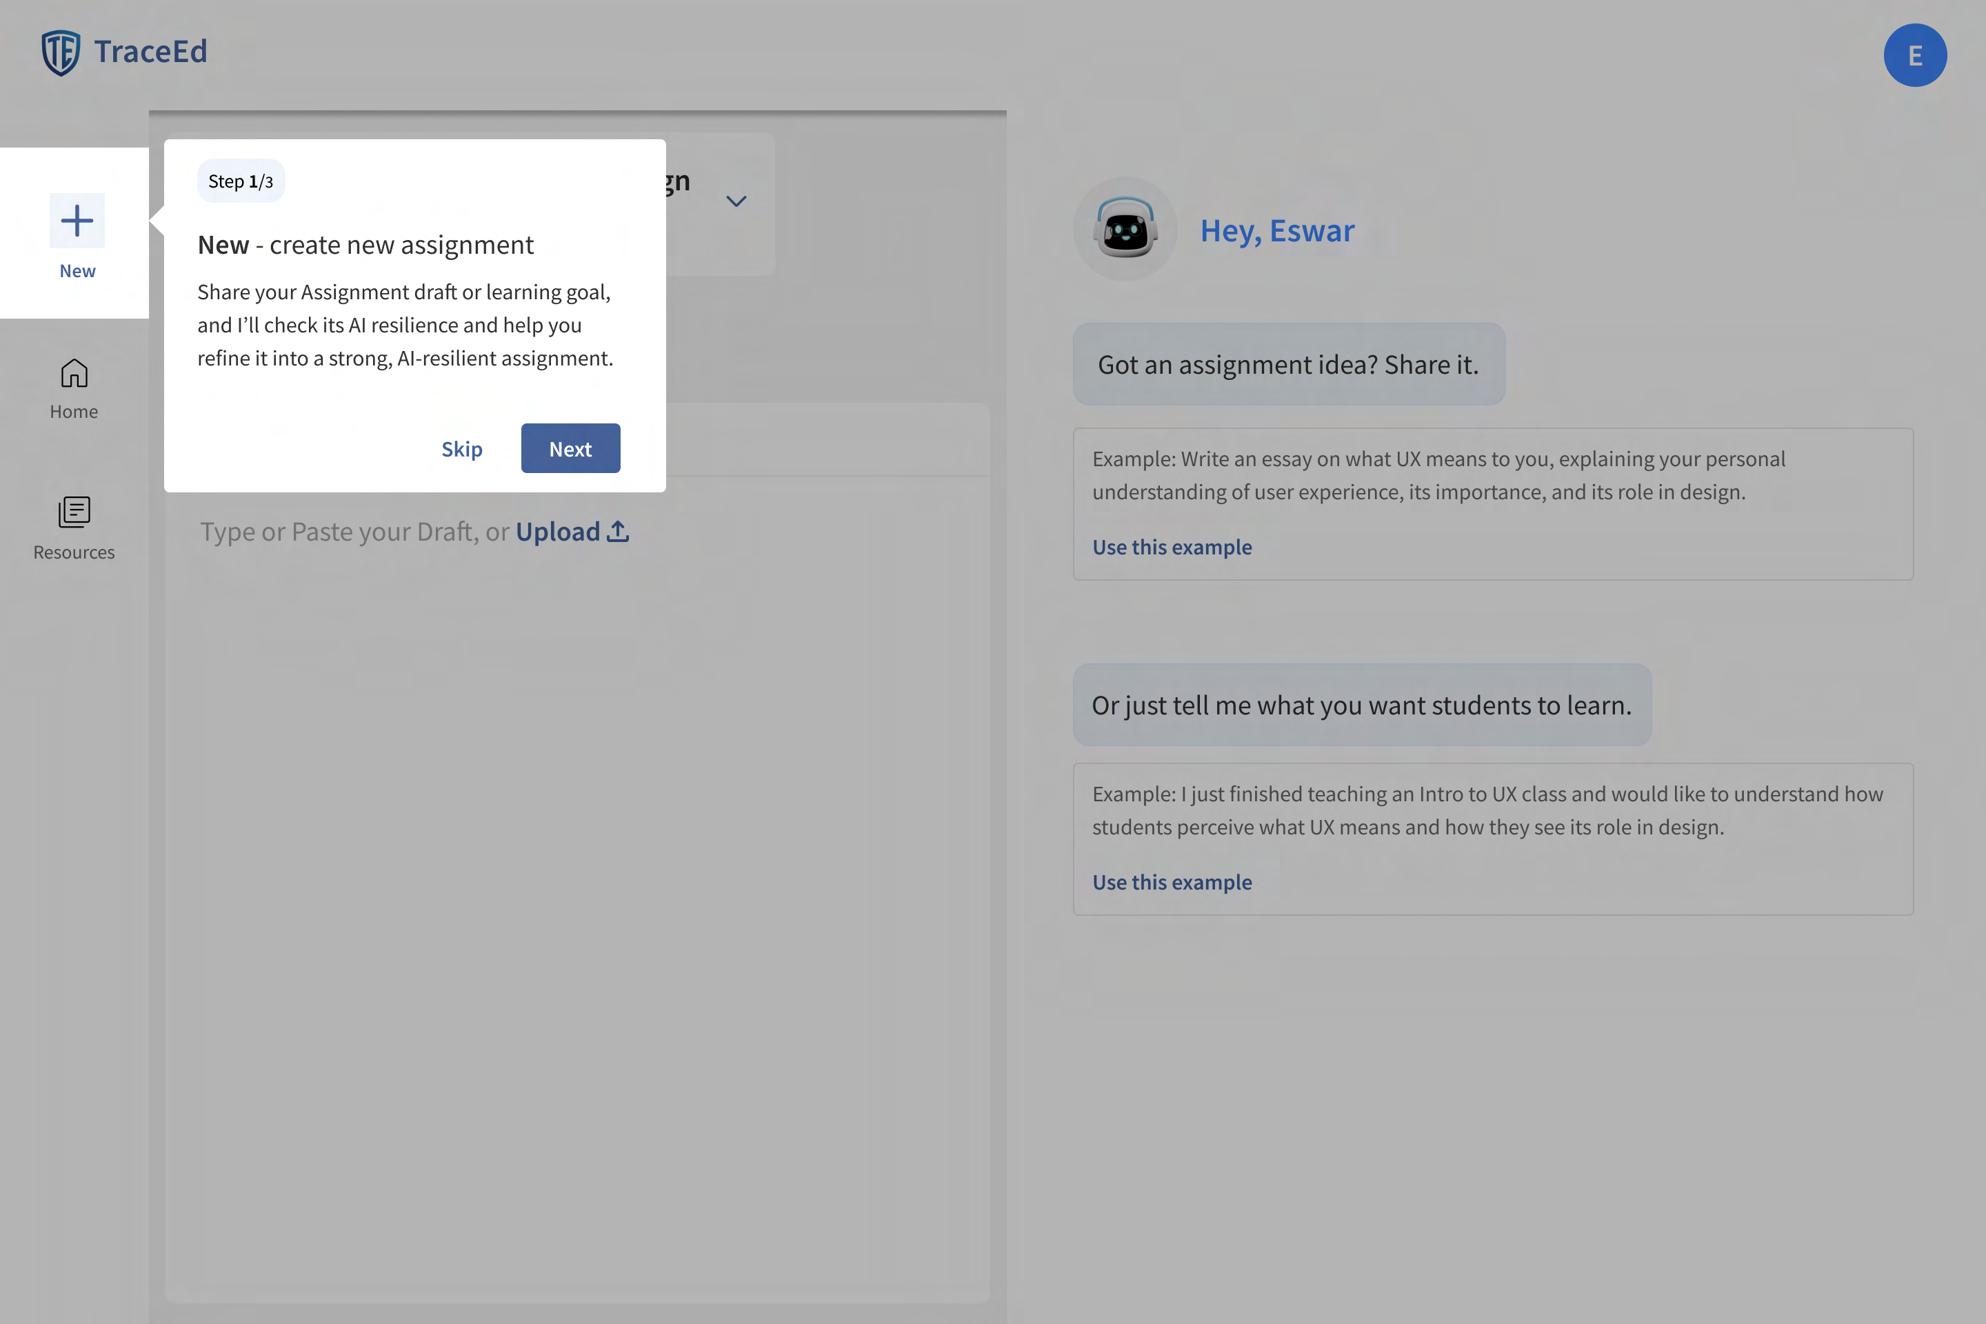Skip the onboarding tour
This screenshot has height=1324, width=1986.
click(462, 449)
